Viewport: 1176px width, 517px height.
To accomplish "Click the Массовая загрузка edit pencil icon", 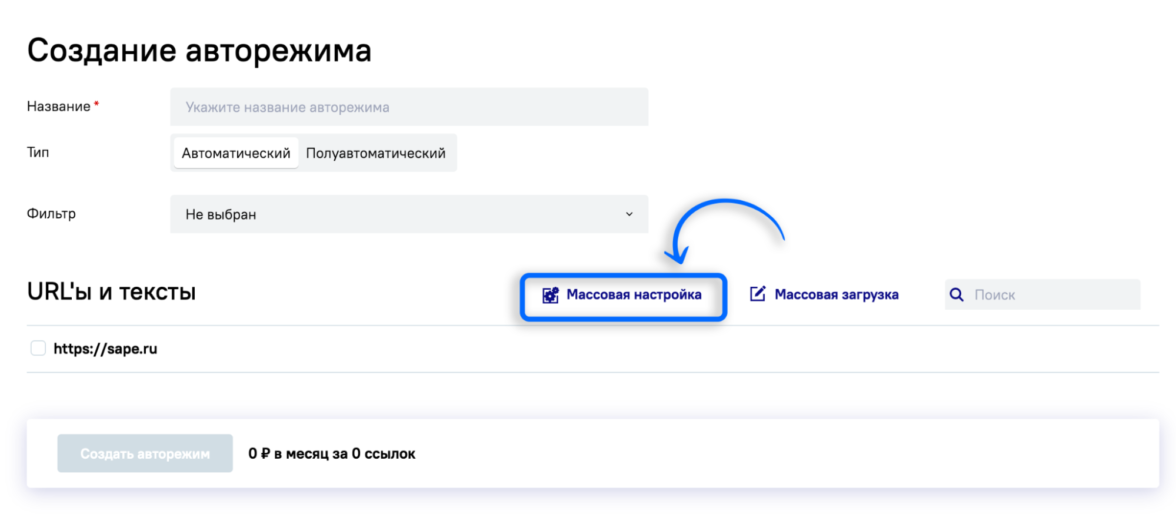I will (758, 294).
